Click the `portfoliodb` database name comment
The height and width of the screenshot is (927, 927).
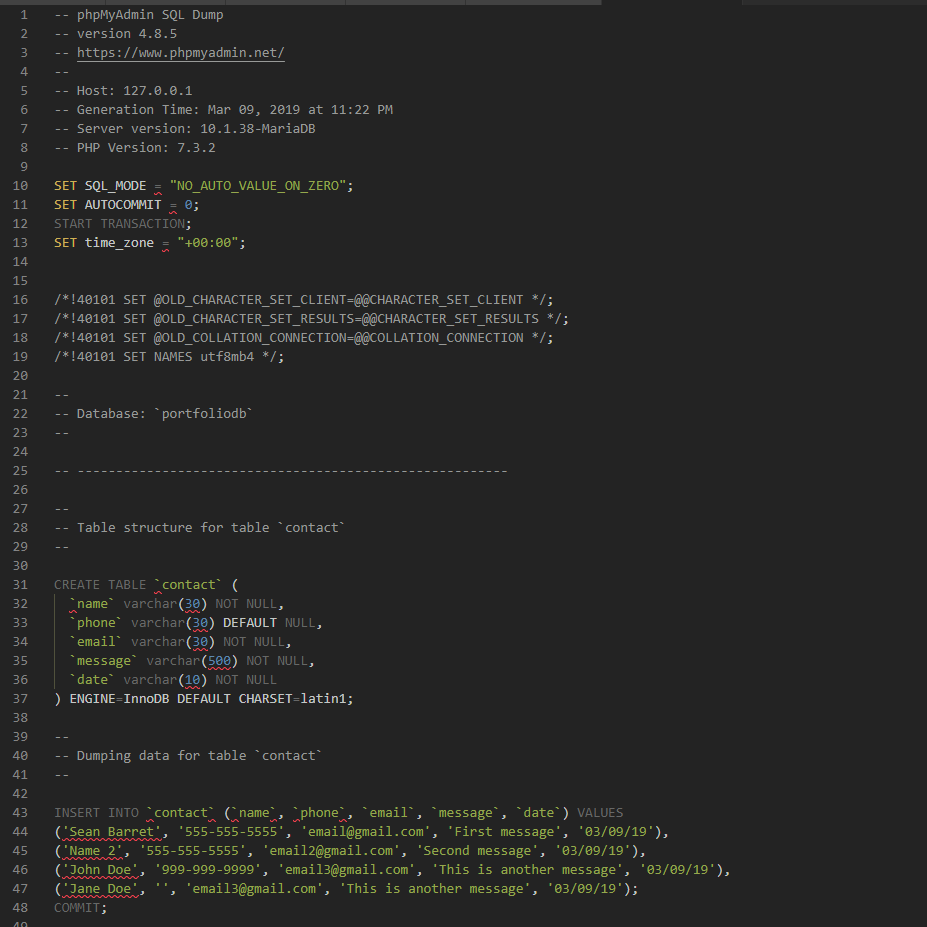pyautogui.click(x=207, y=414)
